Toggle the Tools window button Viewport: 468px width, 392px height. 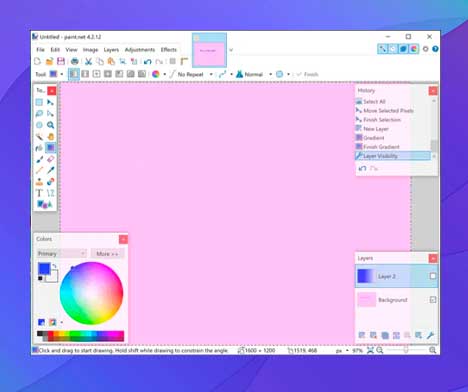pos(383,49)
